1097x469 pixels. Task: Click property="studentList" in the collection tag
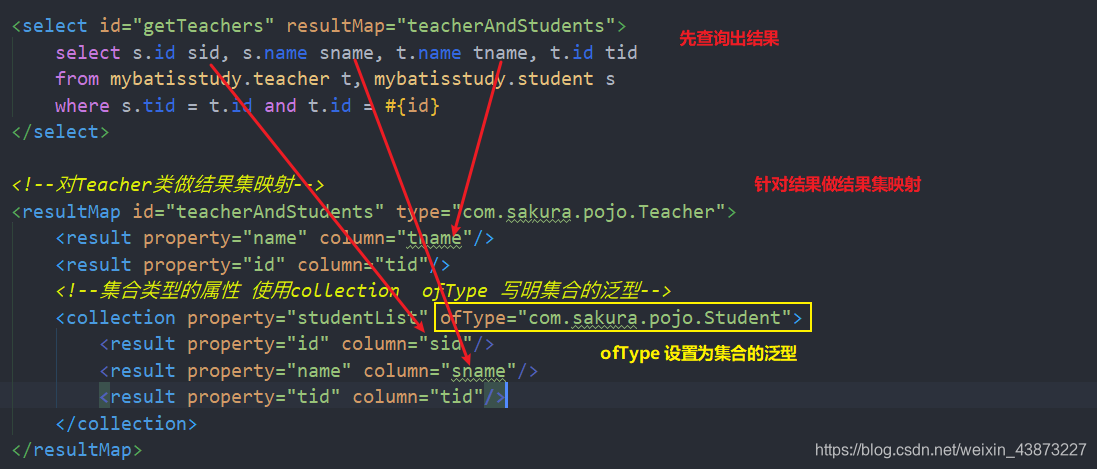coord(308,318)
